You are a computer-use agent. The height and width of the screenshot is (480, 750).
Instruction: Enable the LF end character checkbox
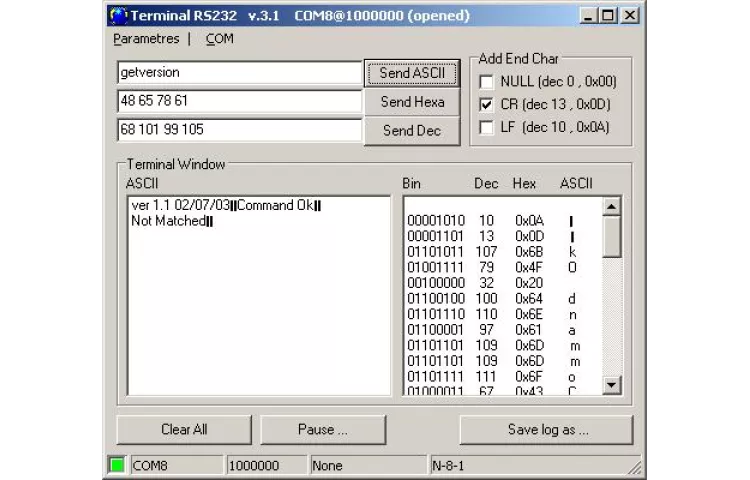[487, 127]
